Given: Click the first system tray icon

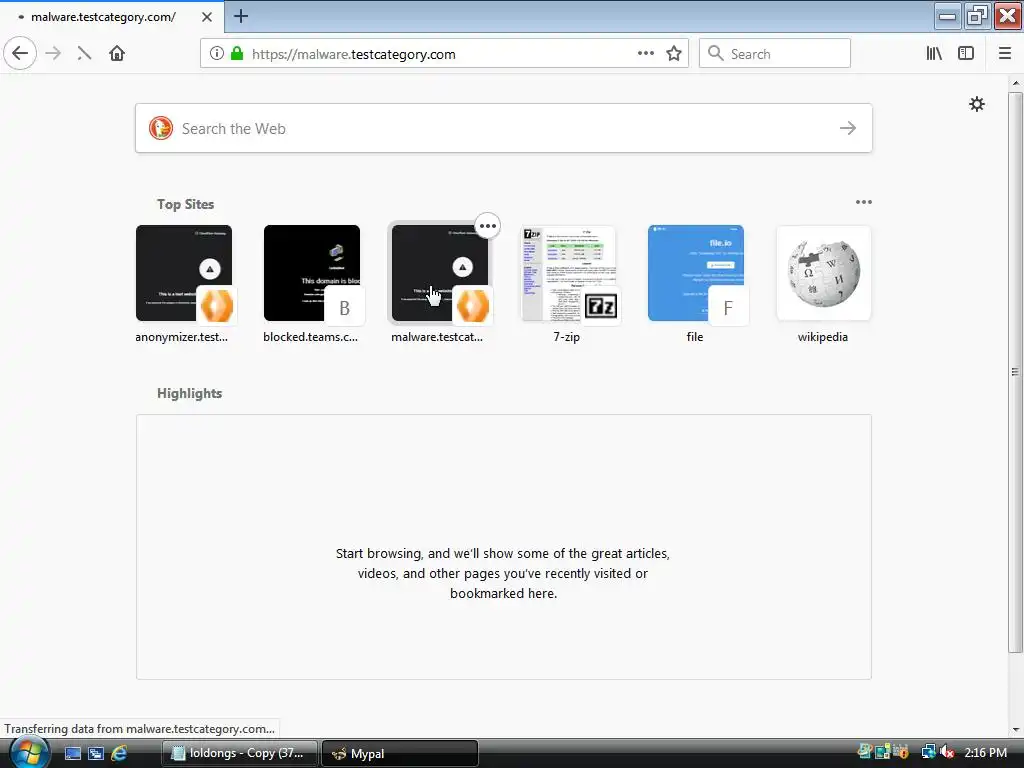Looking at the screenshot, I should click(865, 752).
